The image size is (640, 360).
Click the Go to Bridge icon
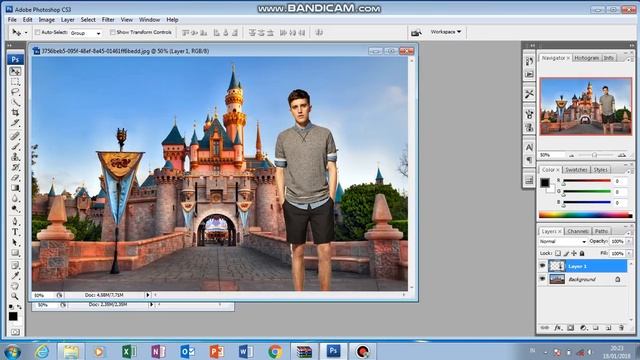416,32
